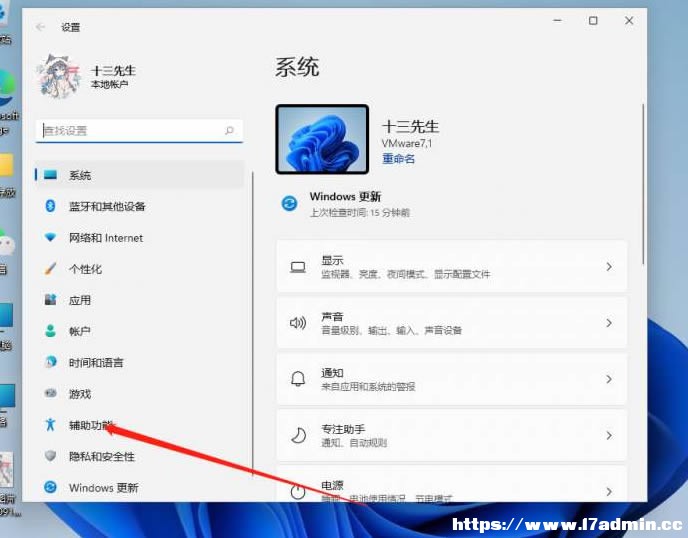Viewport: 688px width, 538px height.
Task: Open the 专注助手 settings card
Action: 452,435
